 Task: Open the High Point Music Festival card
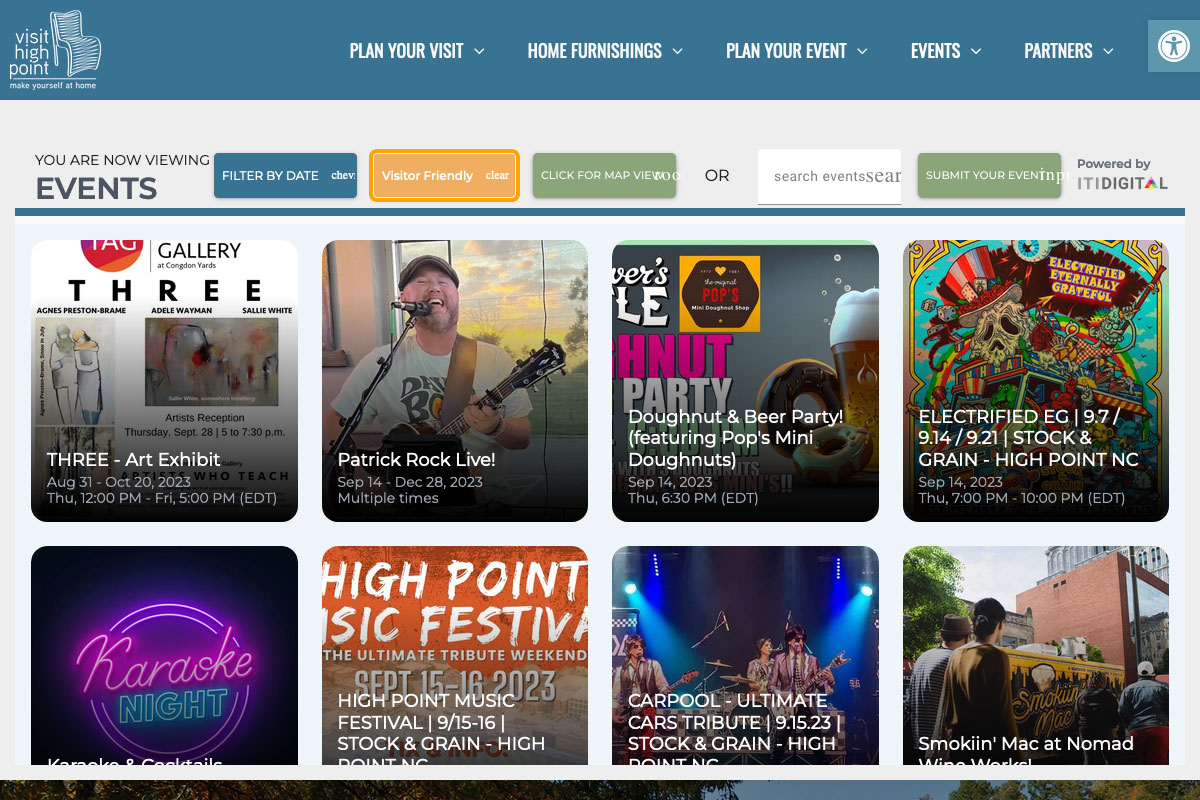tap(454, 655)
